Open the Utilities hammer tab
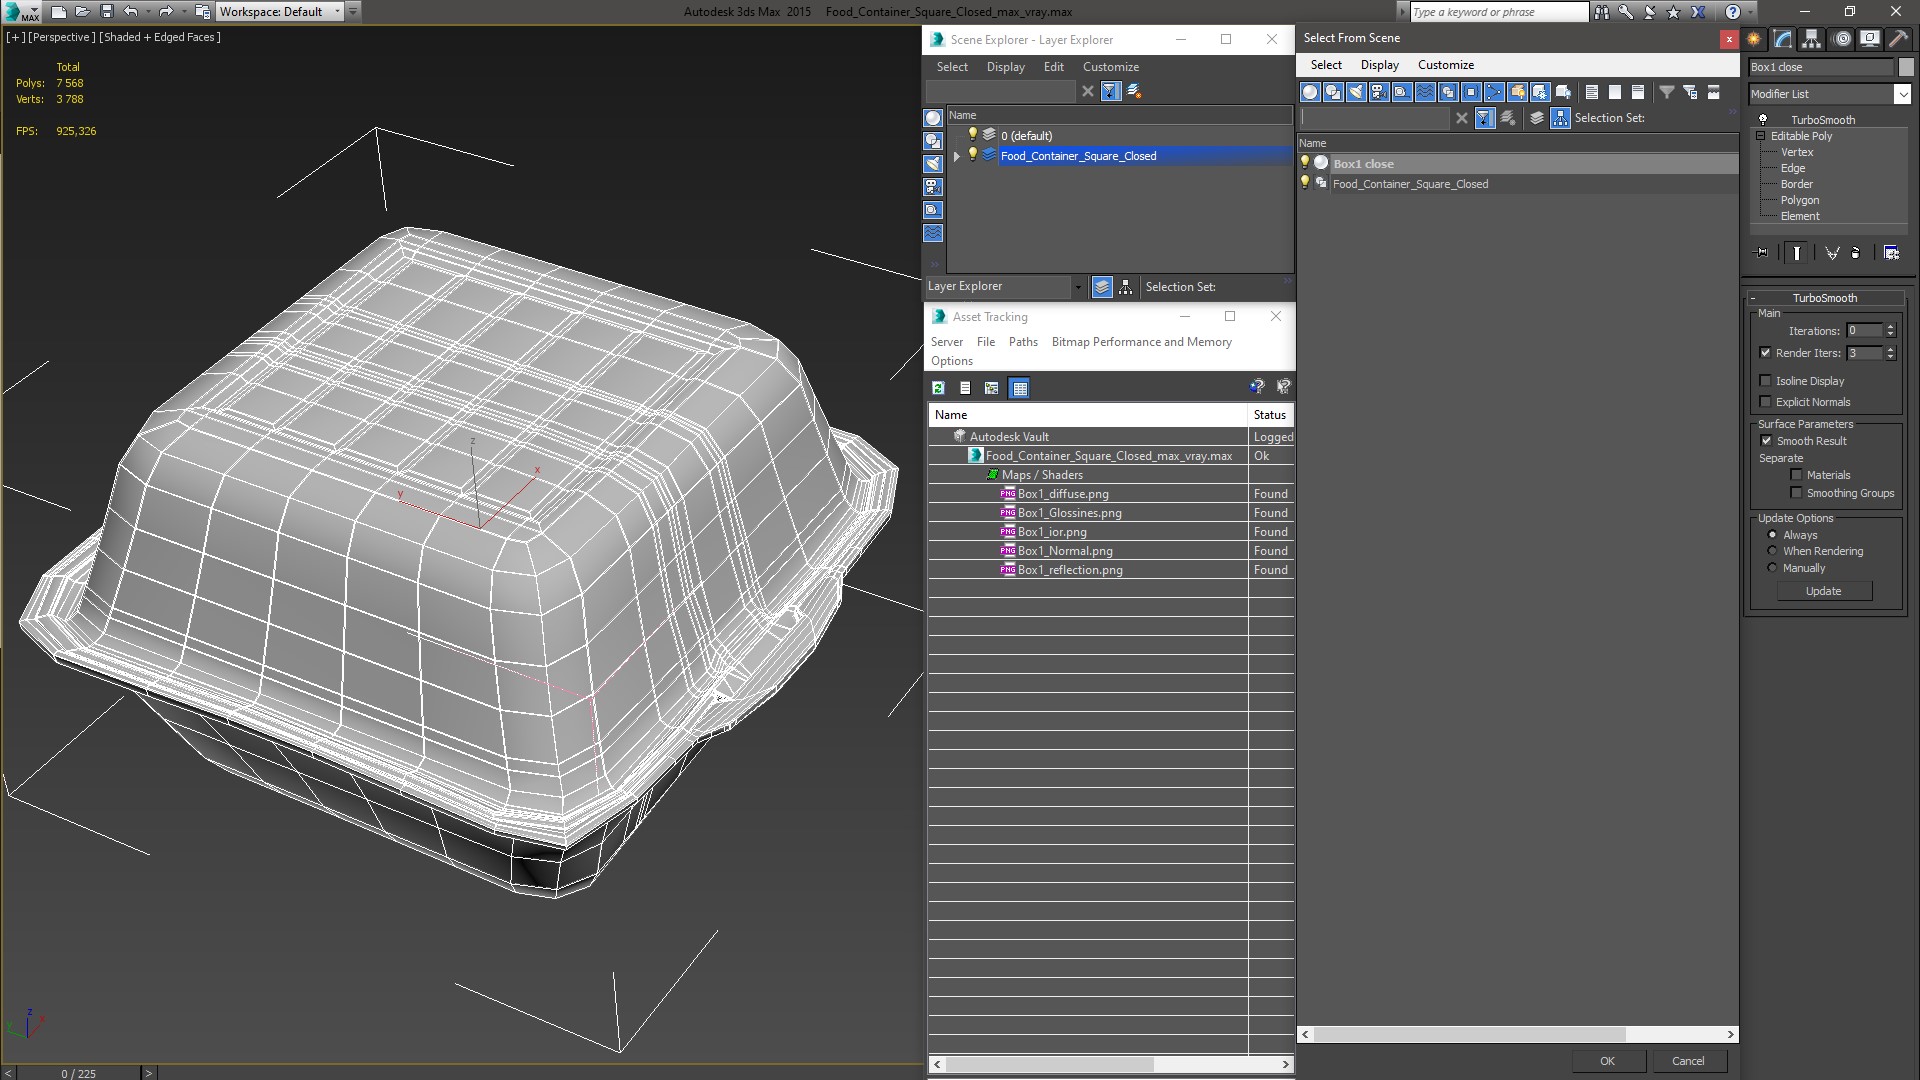 (x=1898, y=39)
